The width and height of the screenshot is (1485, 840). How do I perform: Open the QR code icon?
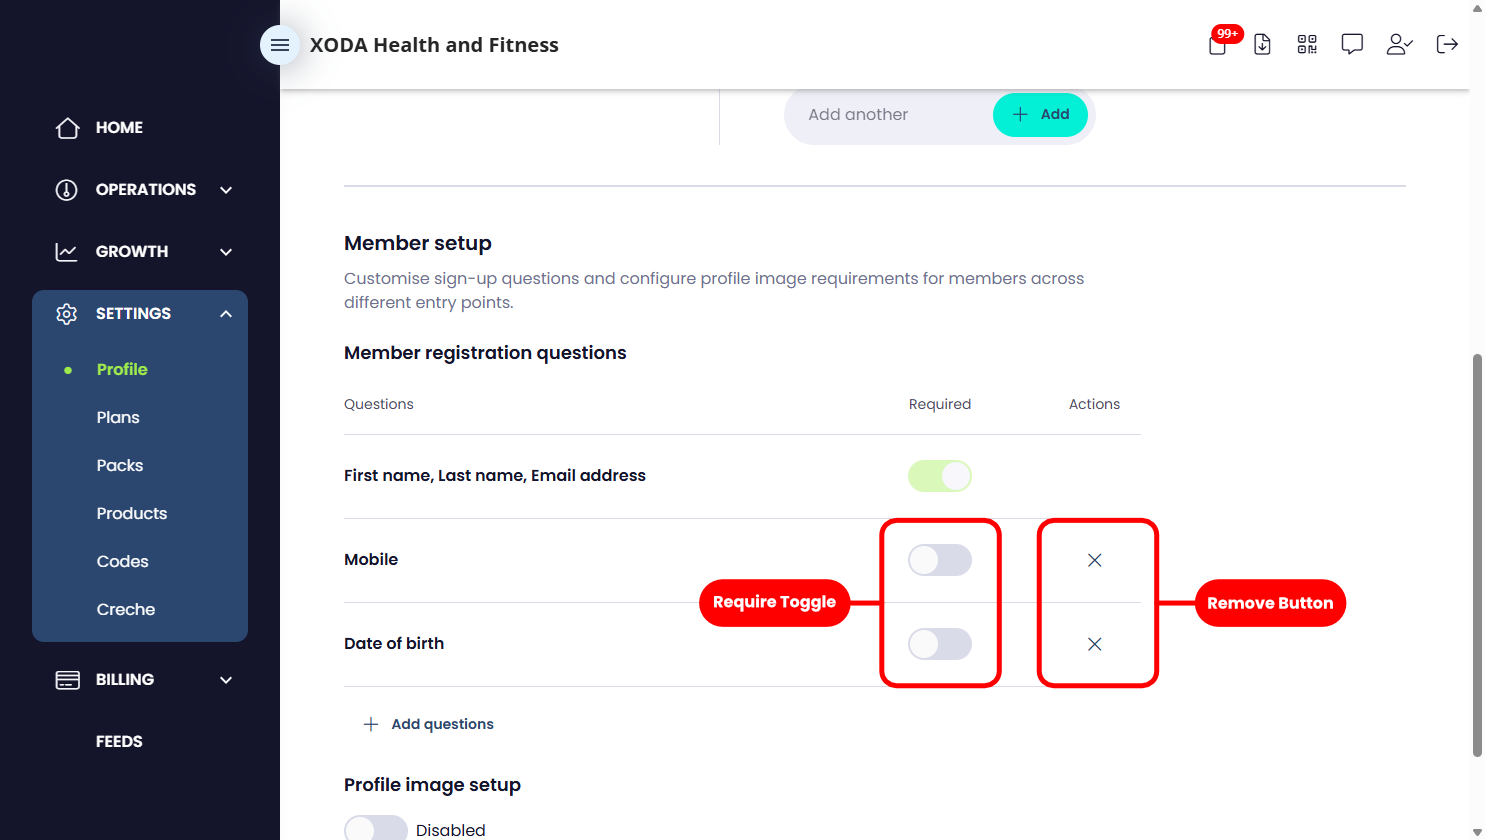coord(1307,44)
